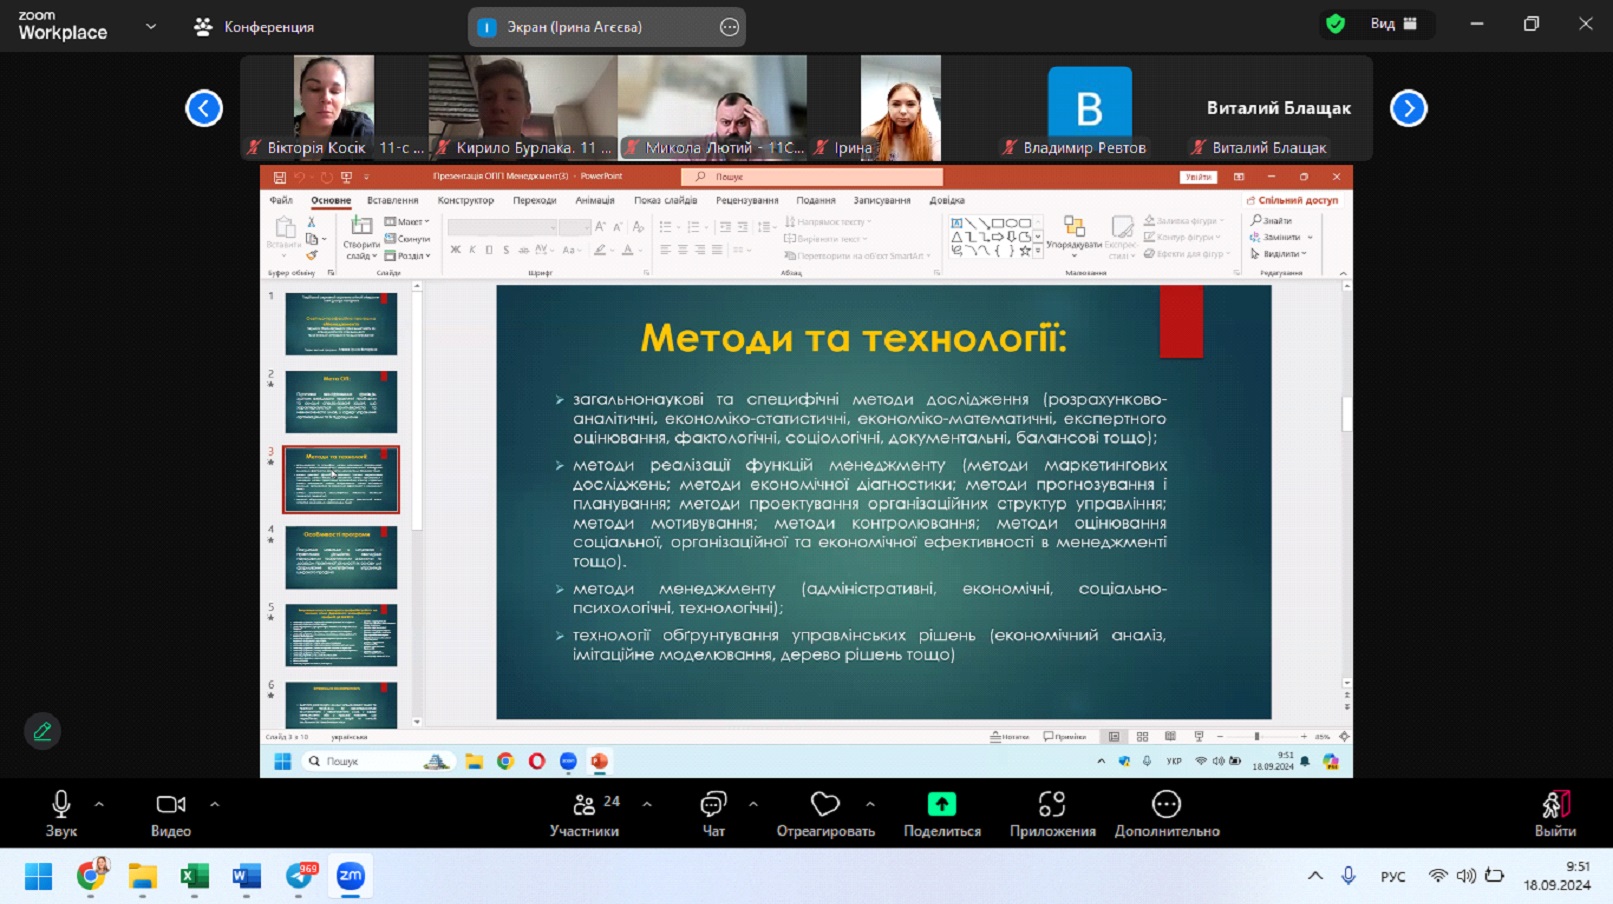Switch to the Конференция tab

click(255, 27)
